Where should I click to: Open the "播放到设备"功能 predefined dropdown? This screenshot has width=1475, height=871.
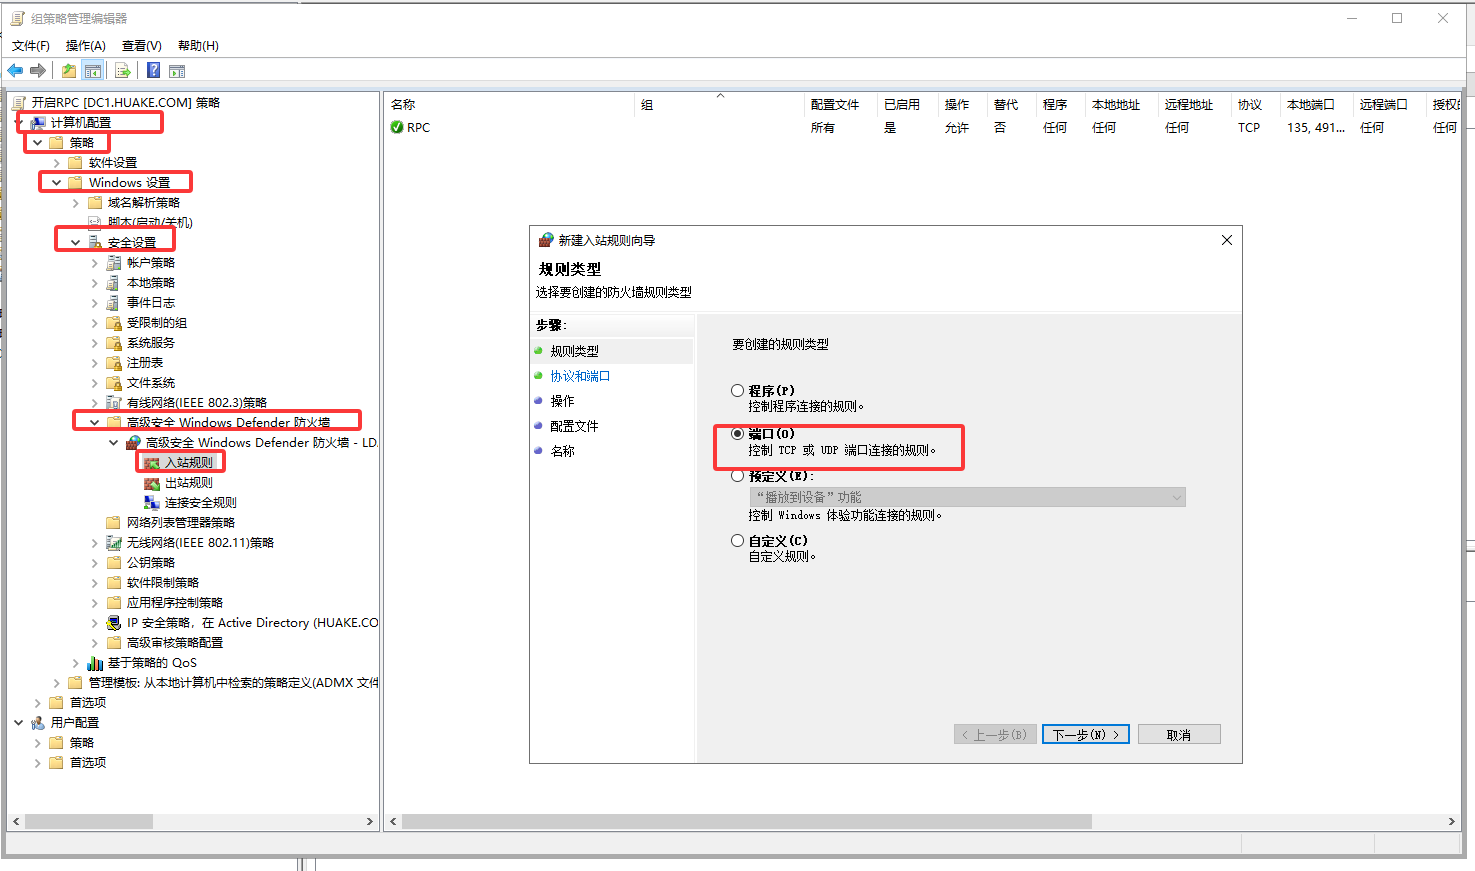point(967,497)
